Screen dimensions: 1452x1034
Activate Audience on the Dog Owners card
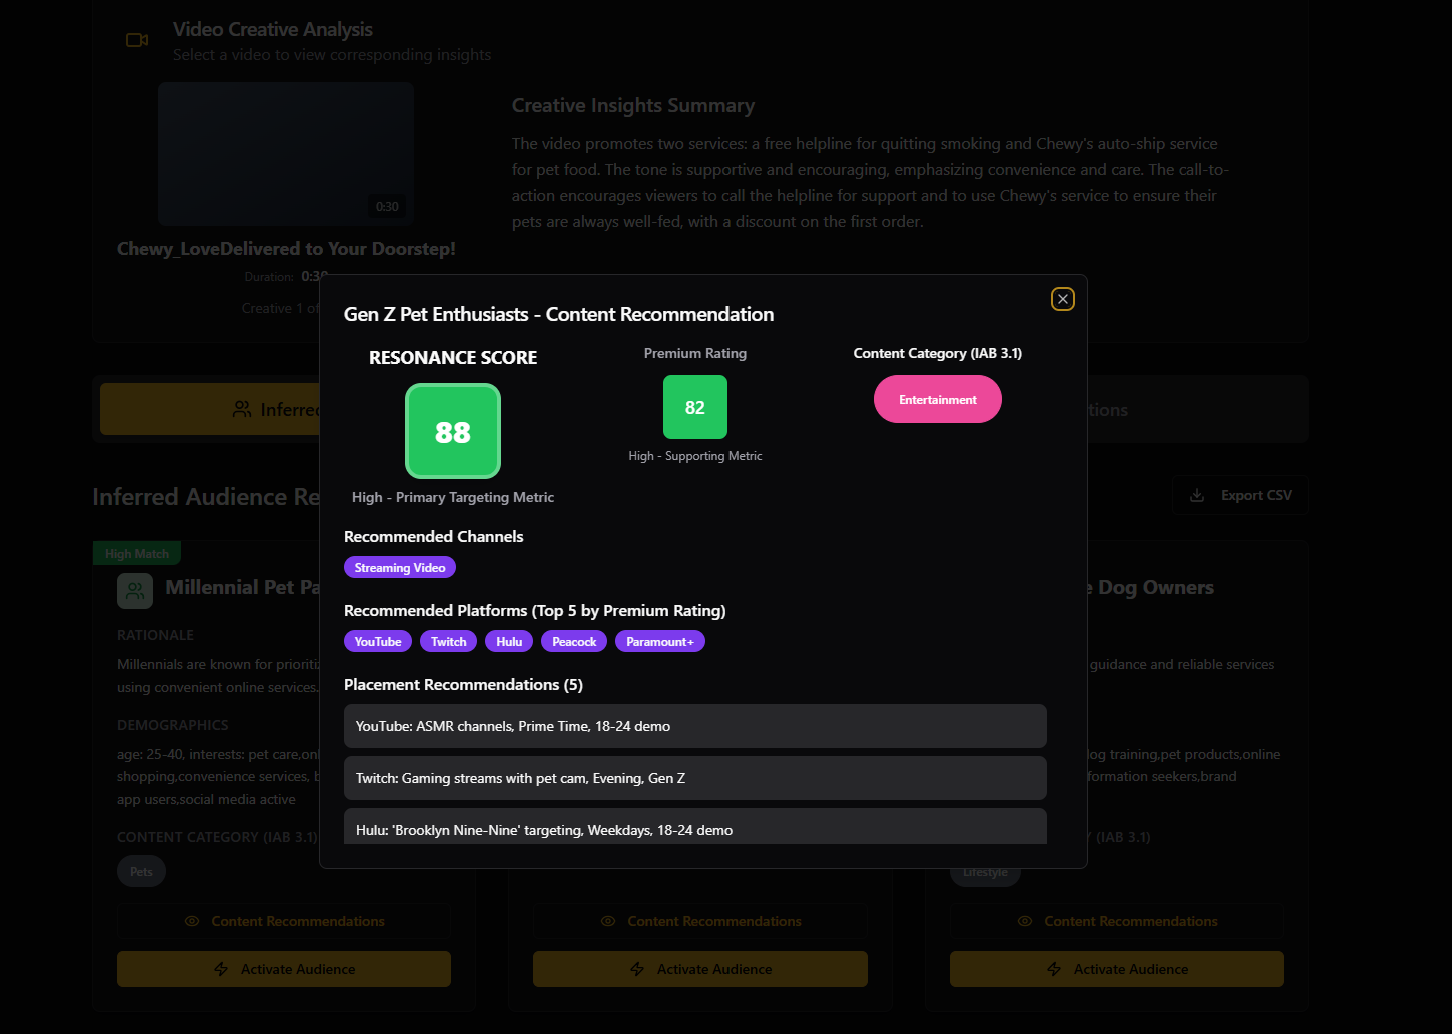(x=1117, y=969)
